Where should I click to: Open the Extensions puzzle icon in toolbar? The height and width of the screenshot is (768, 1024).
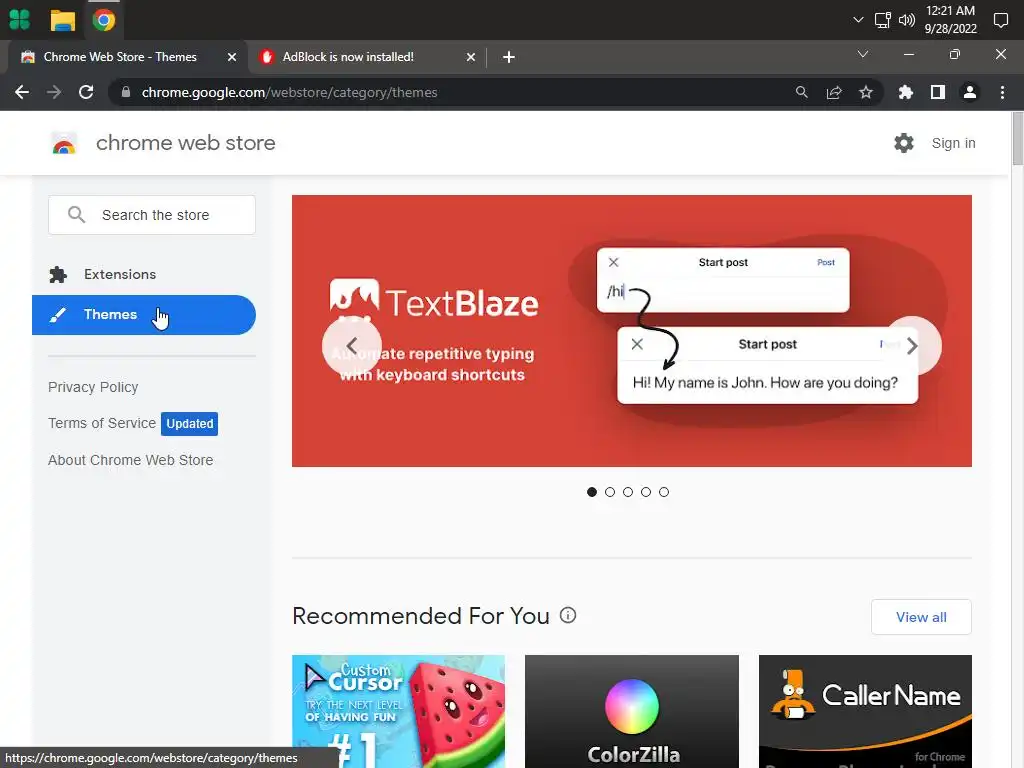click(x=905, y=92)
